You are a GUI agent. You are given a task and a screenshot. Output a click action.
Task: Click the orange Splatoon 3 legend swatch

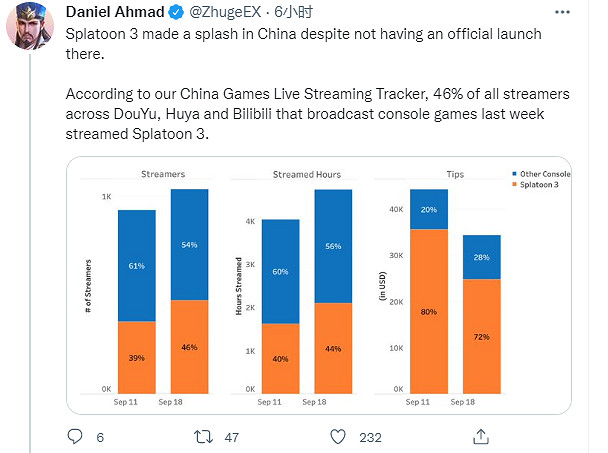512,184
